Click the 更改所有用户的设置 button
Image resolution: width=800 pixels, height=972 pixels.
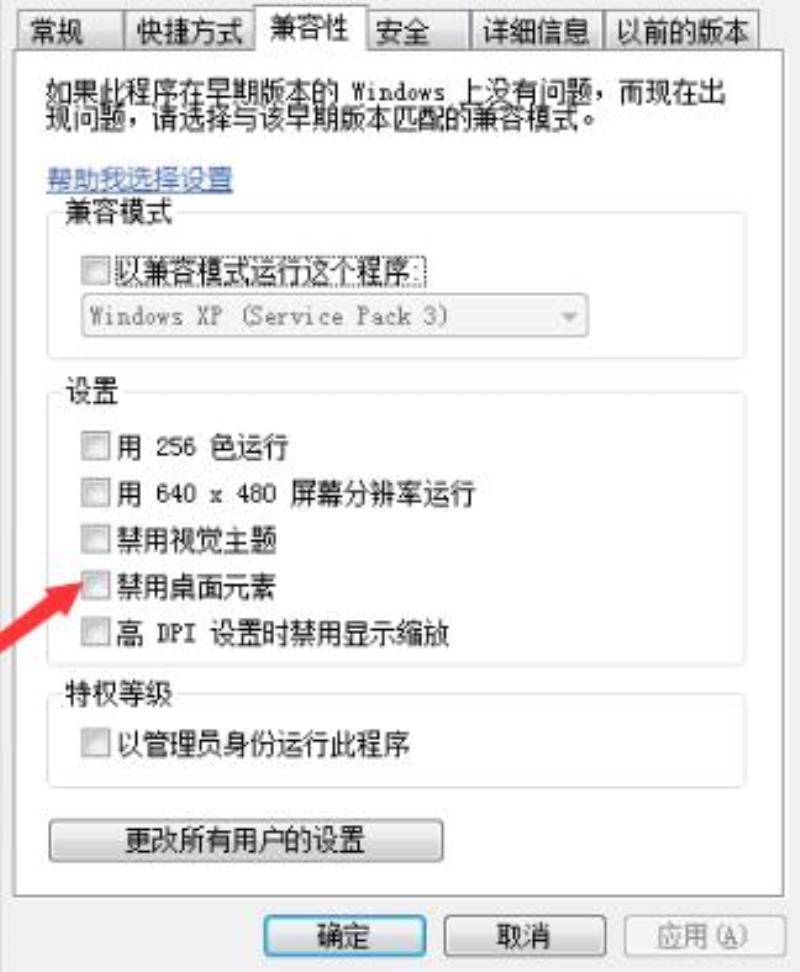(x=246, y=841)
